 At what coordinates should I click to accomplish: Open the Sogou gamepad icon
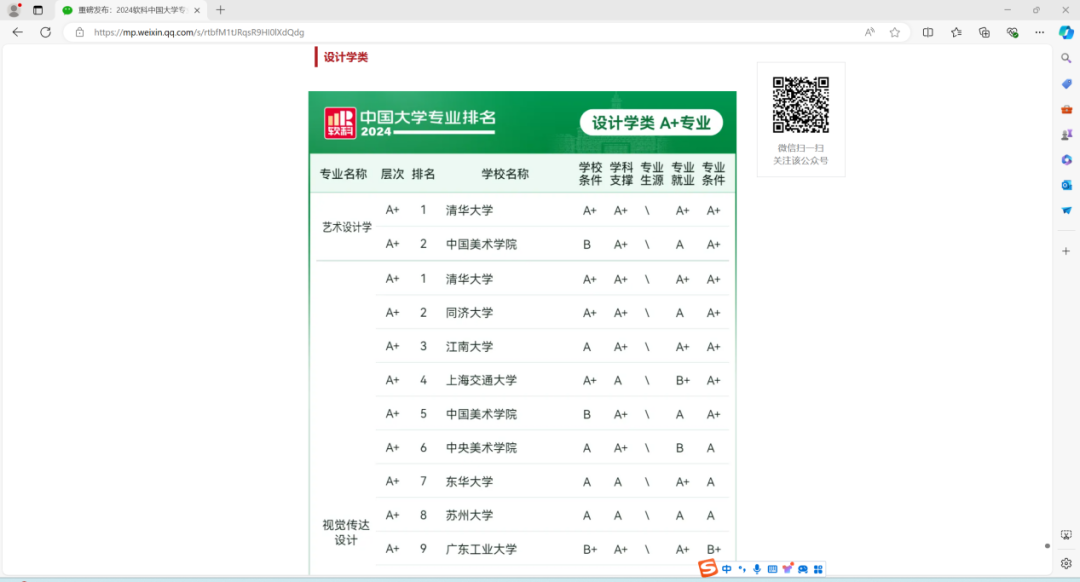pyautogui.click(x=803, y=569)
